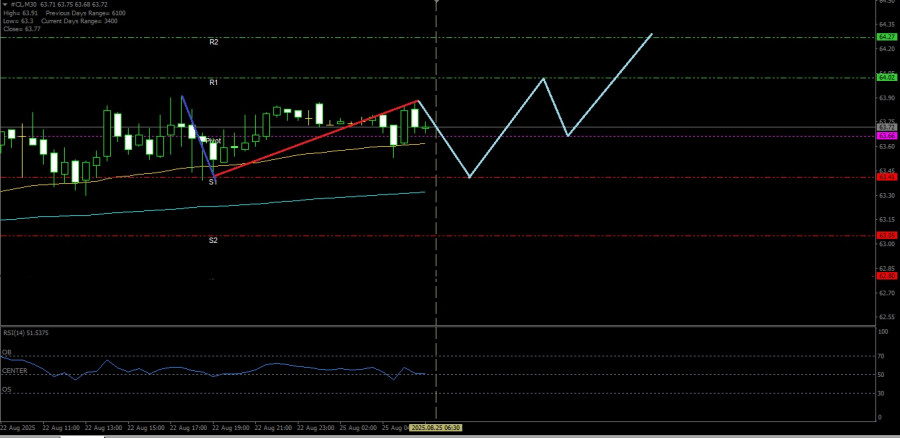Click the 22 Aug 23:00 time axis label

click(x=318, y=428)
